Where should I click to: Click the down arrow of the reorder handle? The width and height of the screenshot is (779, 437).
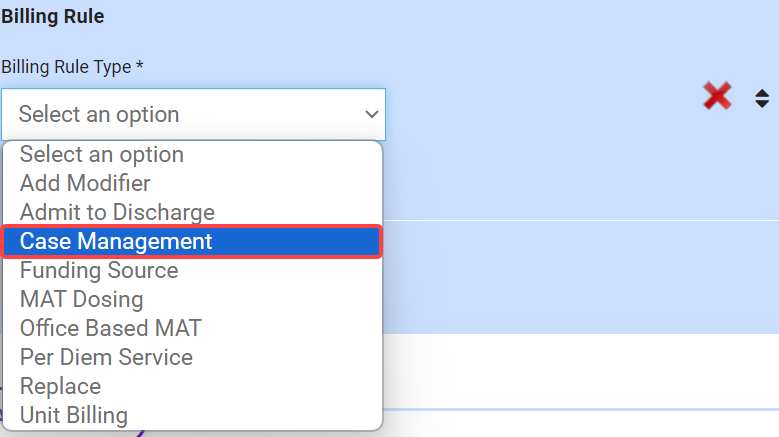click(762, 103)
